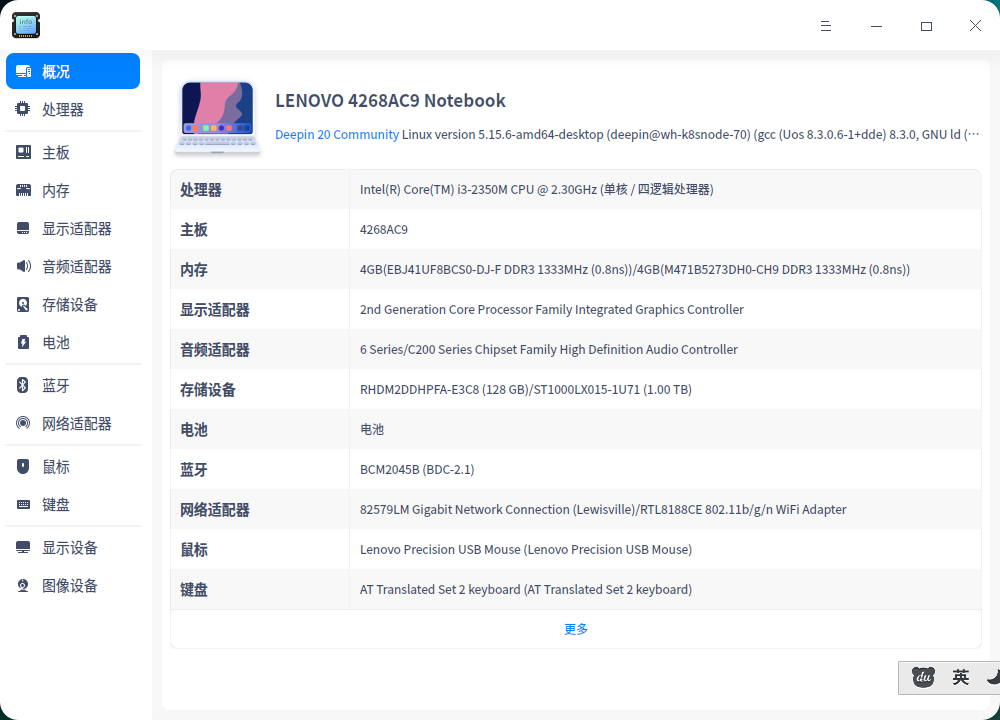The height and width of the screenshot is (720, 1000).
Task: Click the 4GB DDR3 1333MHz memory value
Action: coord(635,270)
